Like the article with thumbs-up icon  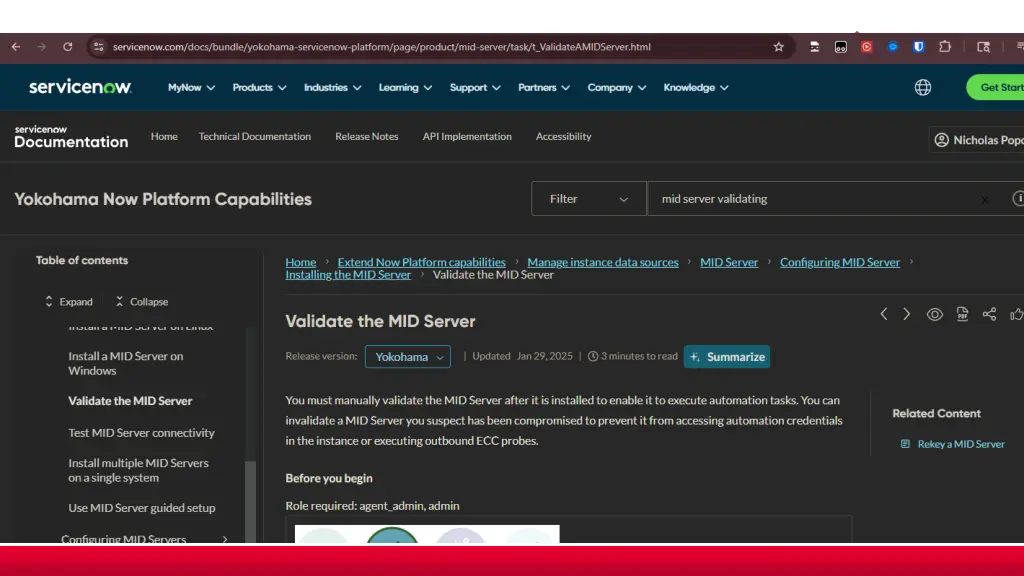click(x=1017, y=314)
